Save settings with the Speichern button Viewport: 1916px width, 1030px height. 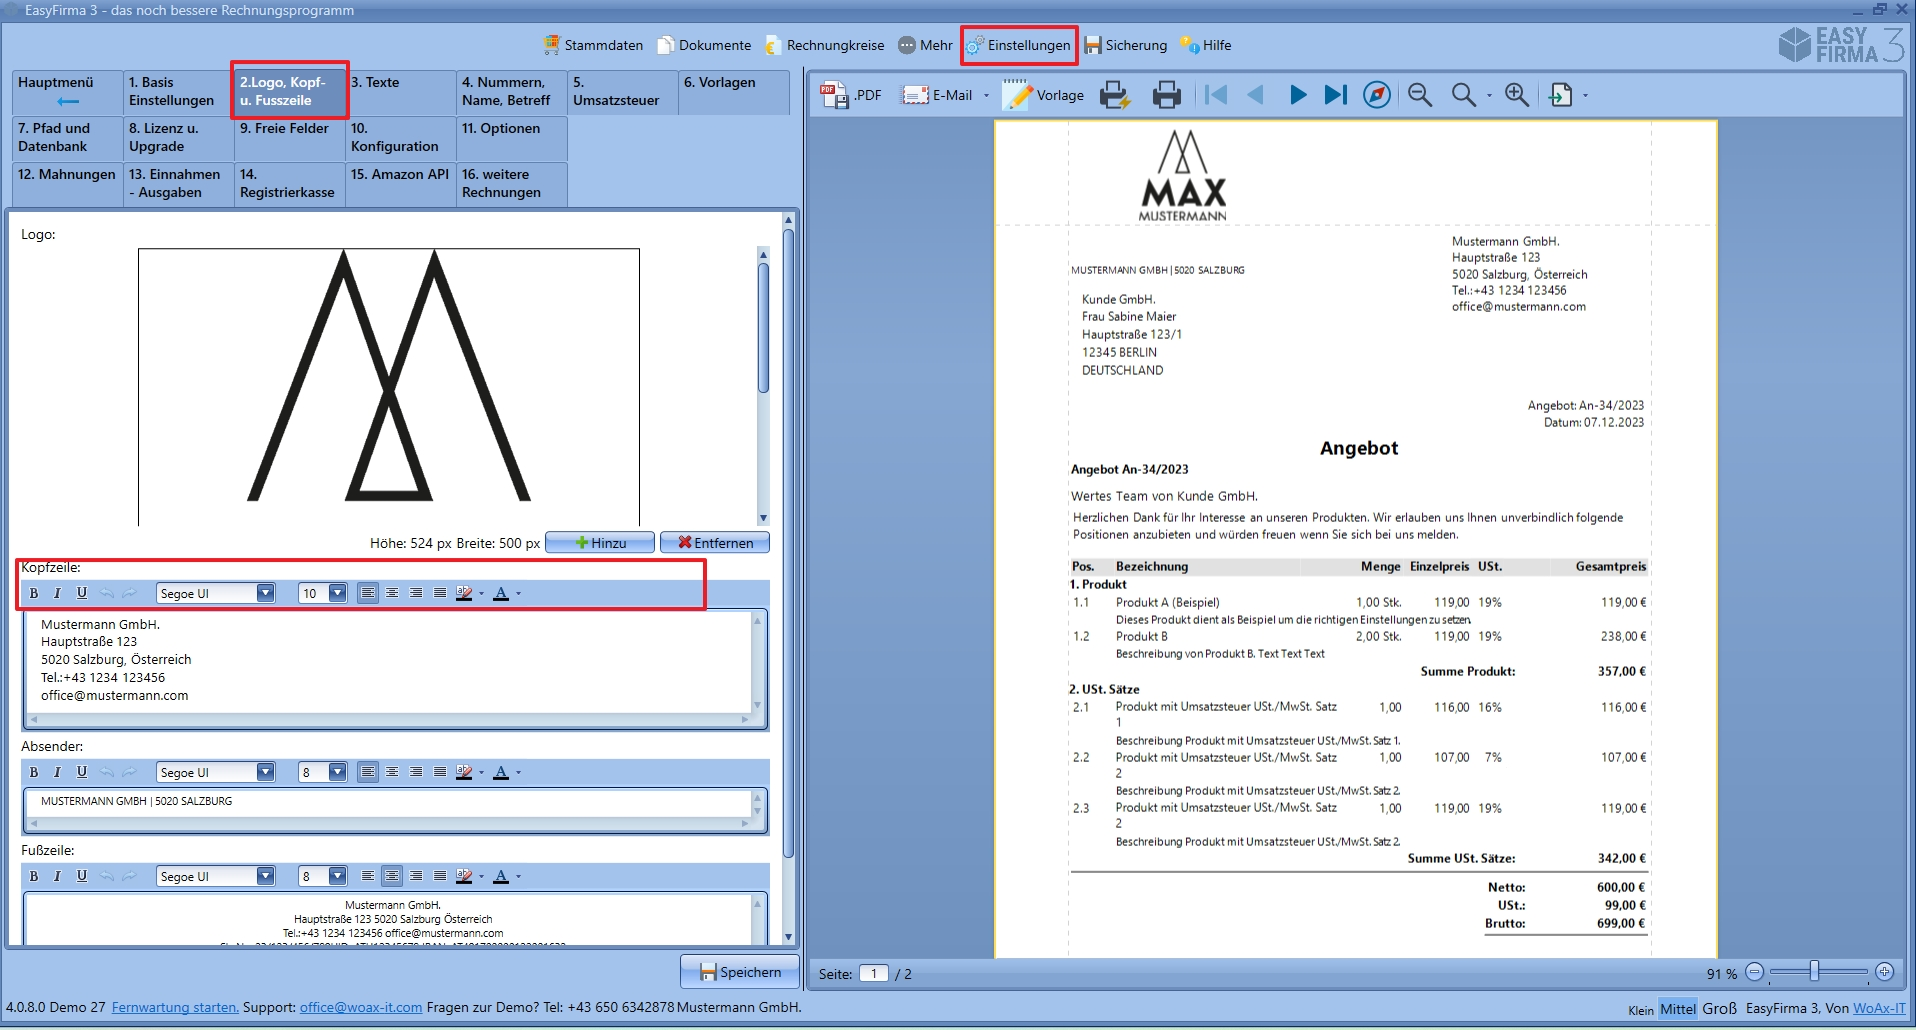click(740, 972)
